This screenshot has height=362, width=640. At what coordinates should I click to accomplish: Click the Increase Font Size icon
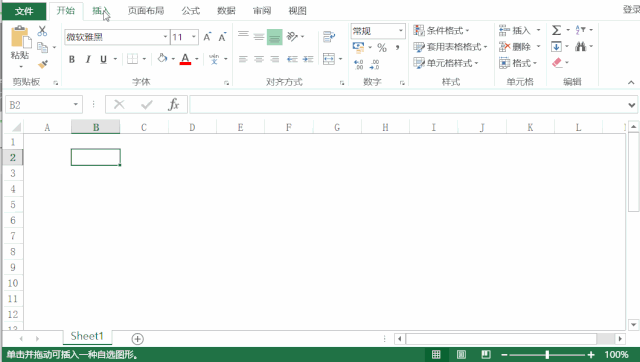(207, 37)
